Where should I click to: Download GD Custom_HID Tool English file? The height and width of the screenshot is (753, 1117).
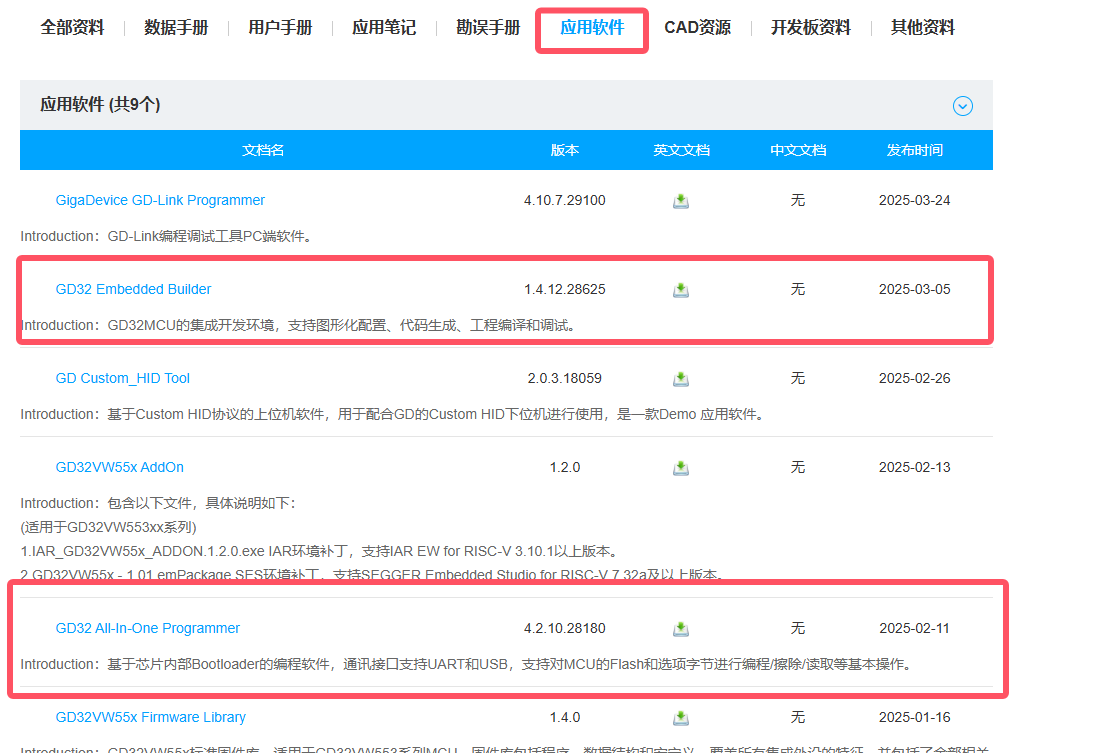[x=681, y=379]
